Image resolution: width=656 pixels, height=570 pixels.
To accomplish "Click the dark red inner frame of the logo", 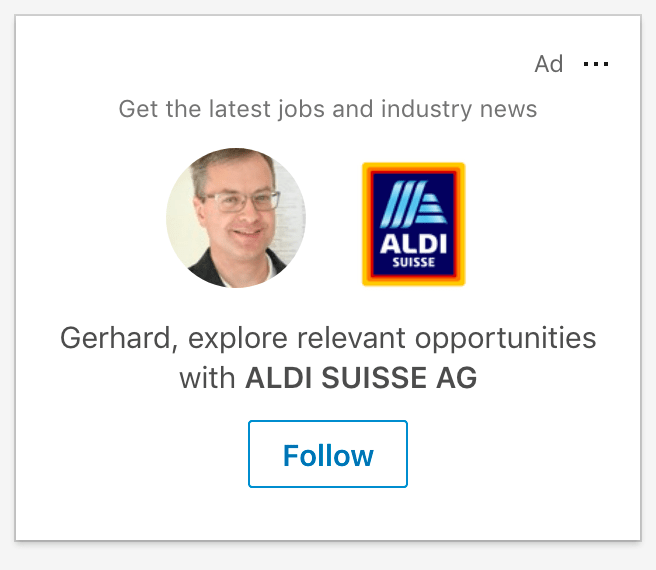I will (x=373, y=224).
